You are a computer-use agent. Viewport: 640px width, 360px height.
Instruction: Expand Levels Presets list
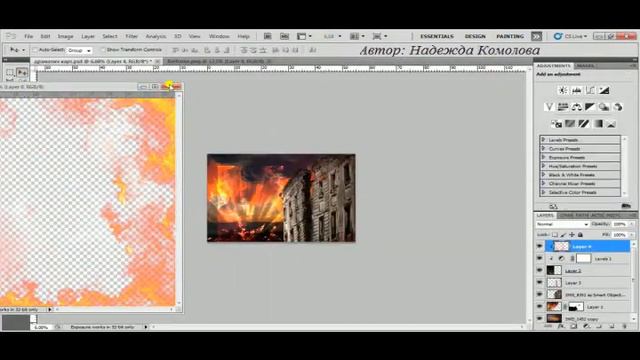point(543,140)
